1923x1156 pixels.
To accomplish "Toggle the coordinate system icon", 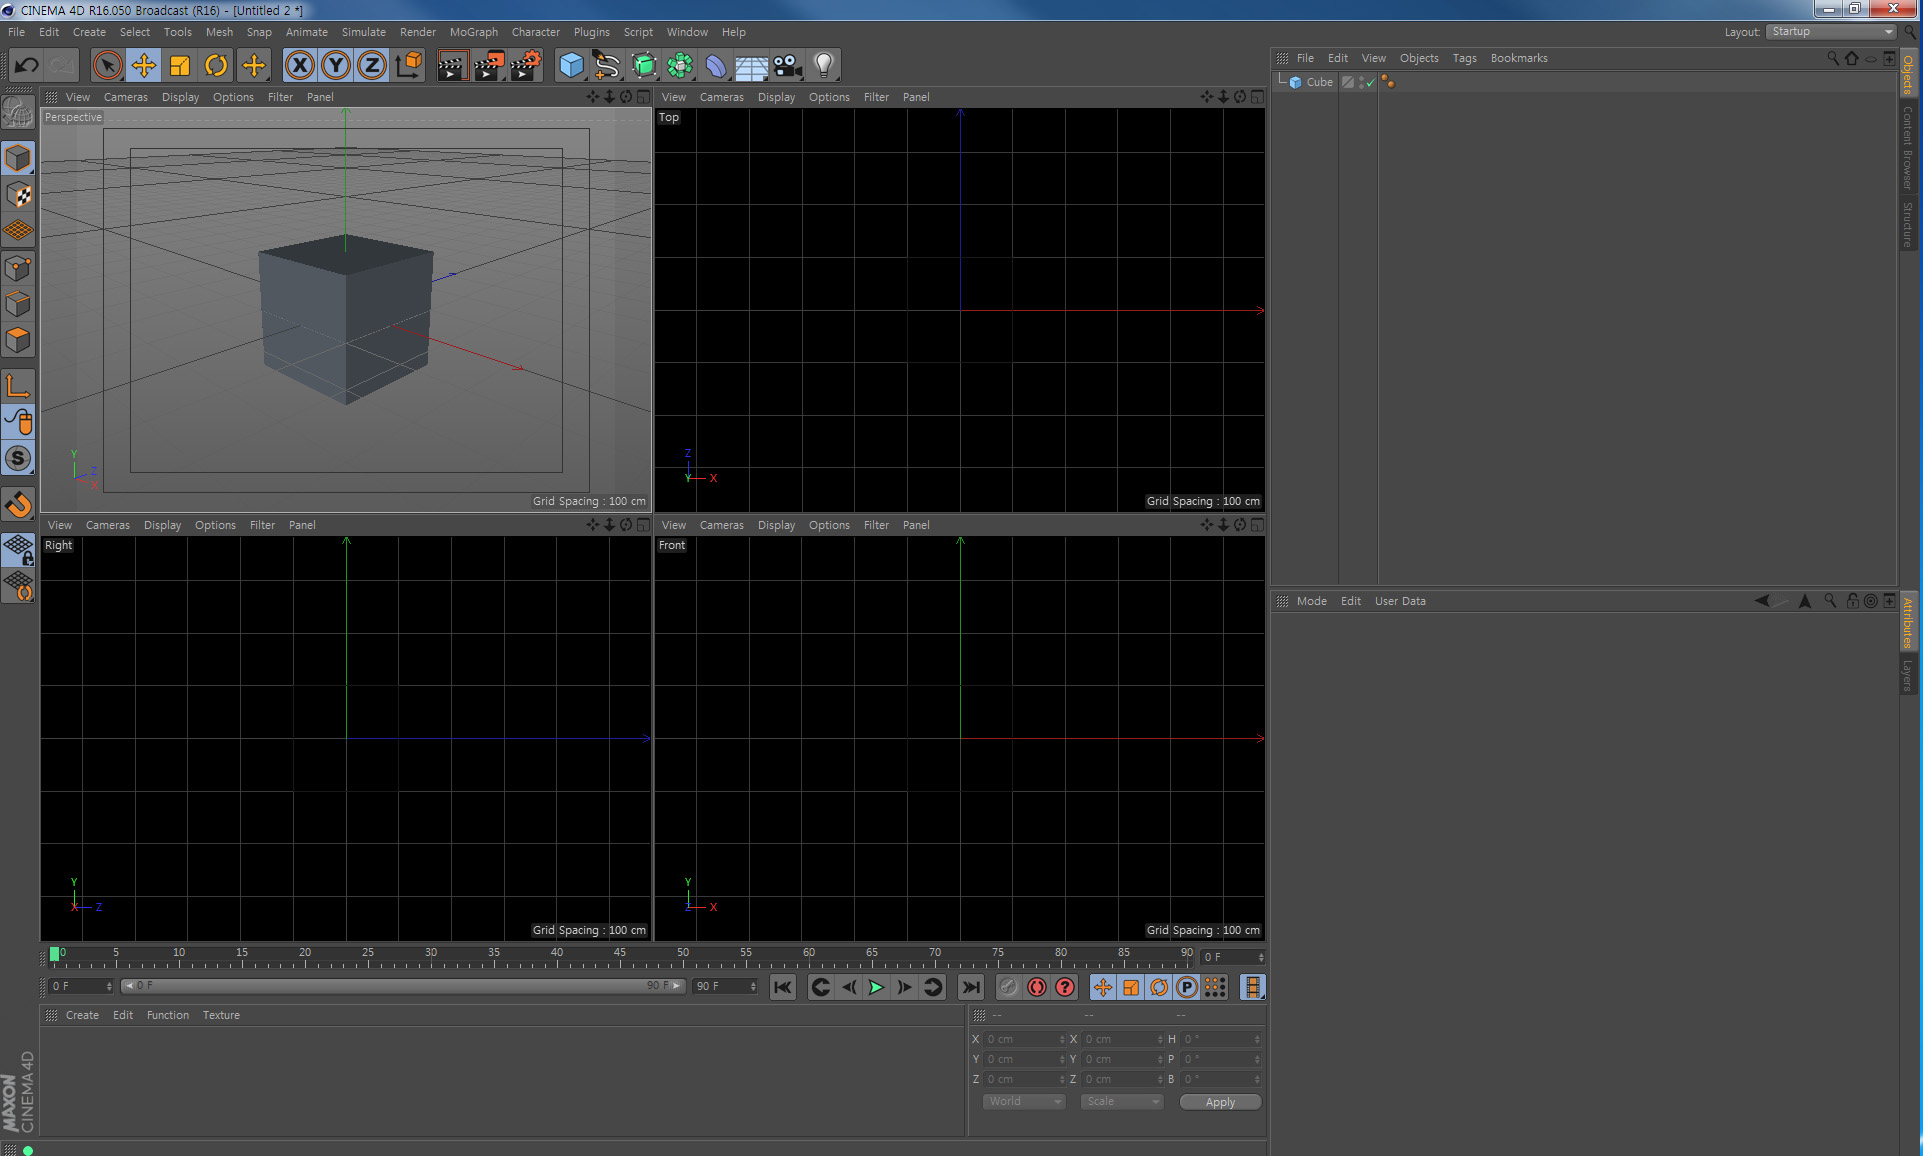I will coord(408,66).
